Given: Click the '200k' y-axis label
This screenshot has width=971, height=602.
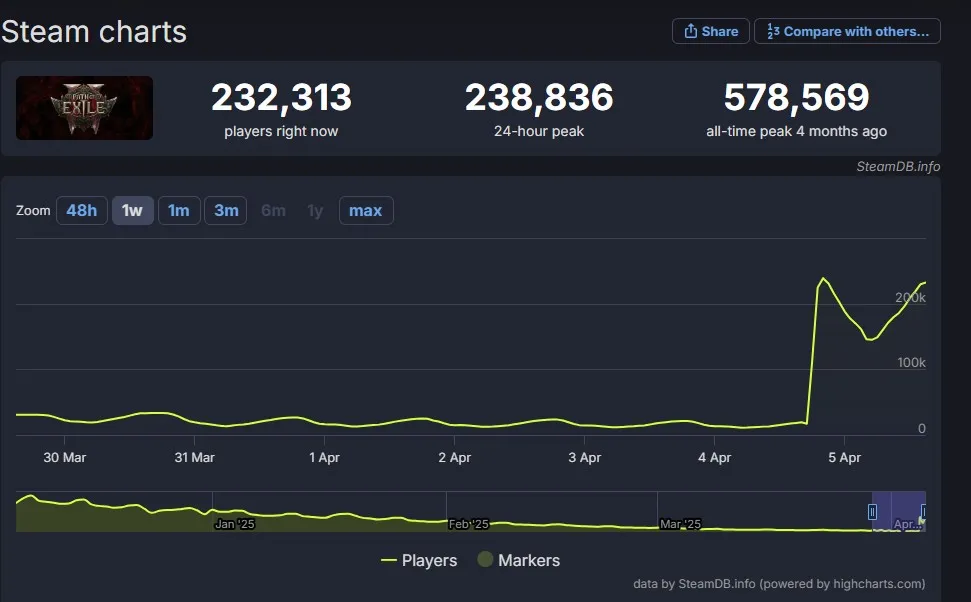Looking at the screenshot, I should click(910, 297).
